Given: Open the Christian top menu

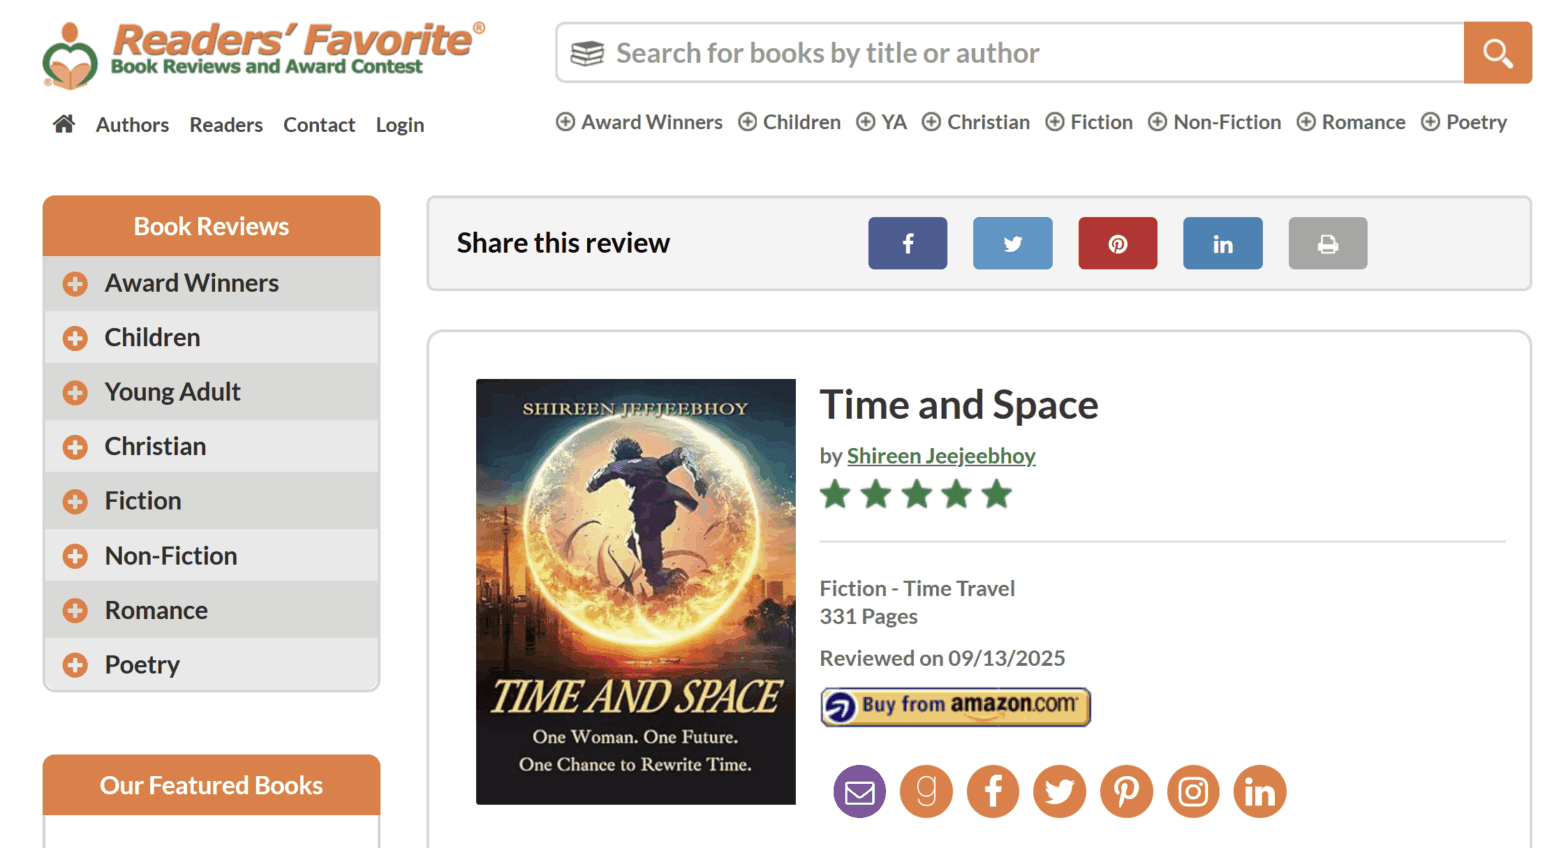Looking at the screenshot, I should (x=976, y=122).
